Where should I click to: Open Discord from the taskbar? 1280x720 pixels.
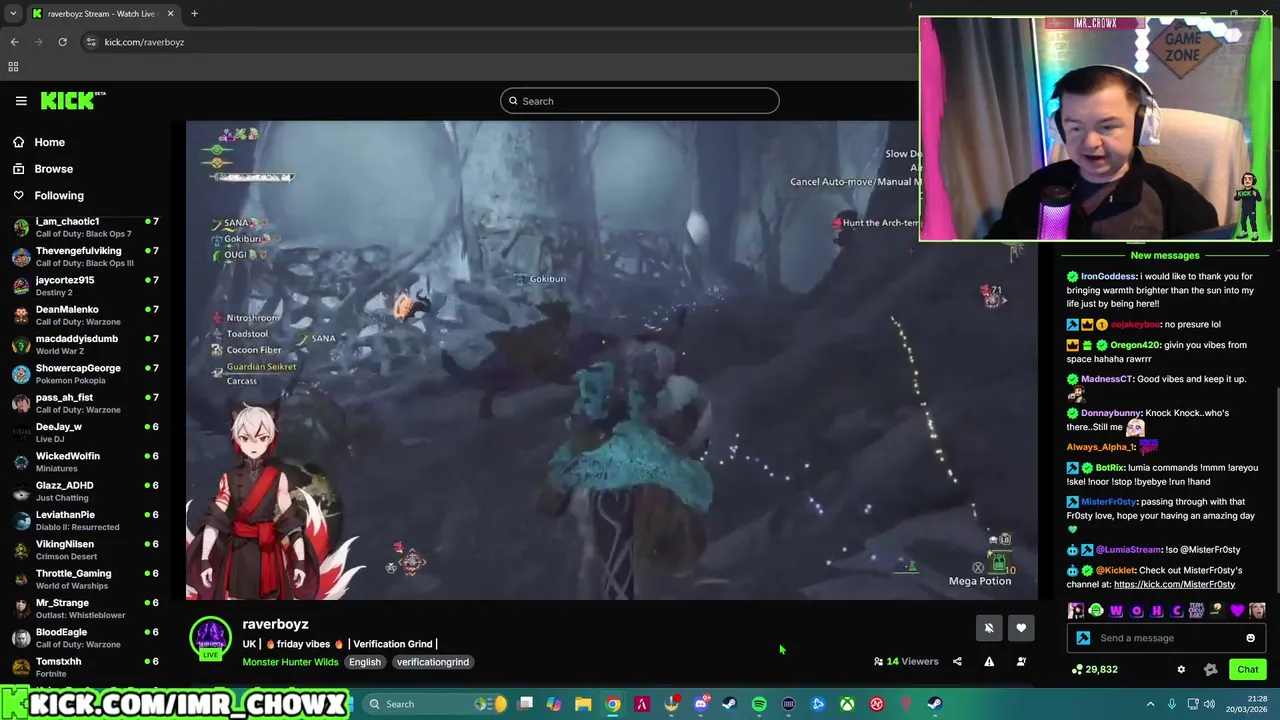click(x=701, y=704)
